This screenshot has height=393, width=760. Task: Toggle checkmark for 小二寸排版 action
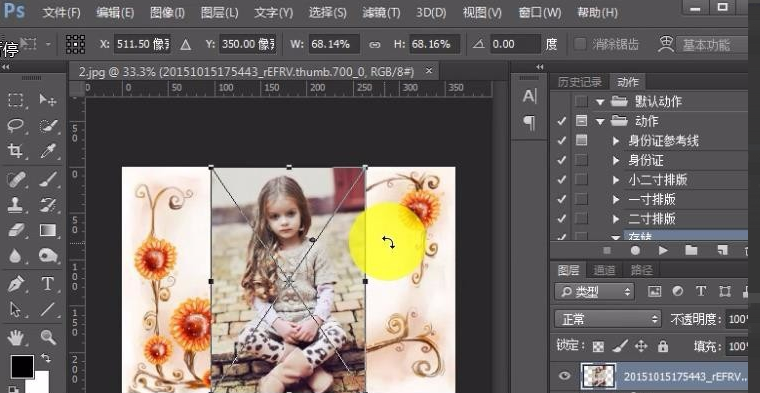[561, 180]
